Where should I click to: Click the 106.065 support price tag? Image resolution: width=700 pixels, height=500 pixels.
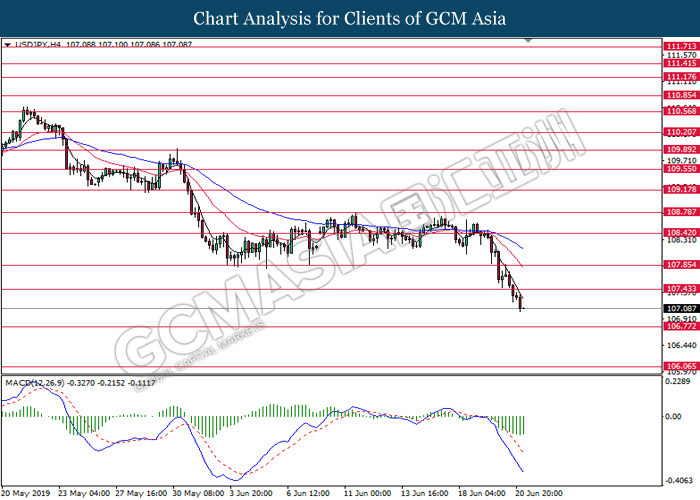click(680, 367)
